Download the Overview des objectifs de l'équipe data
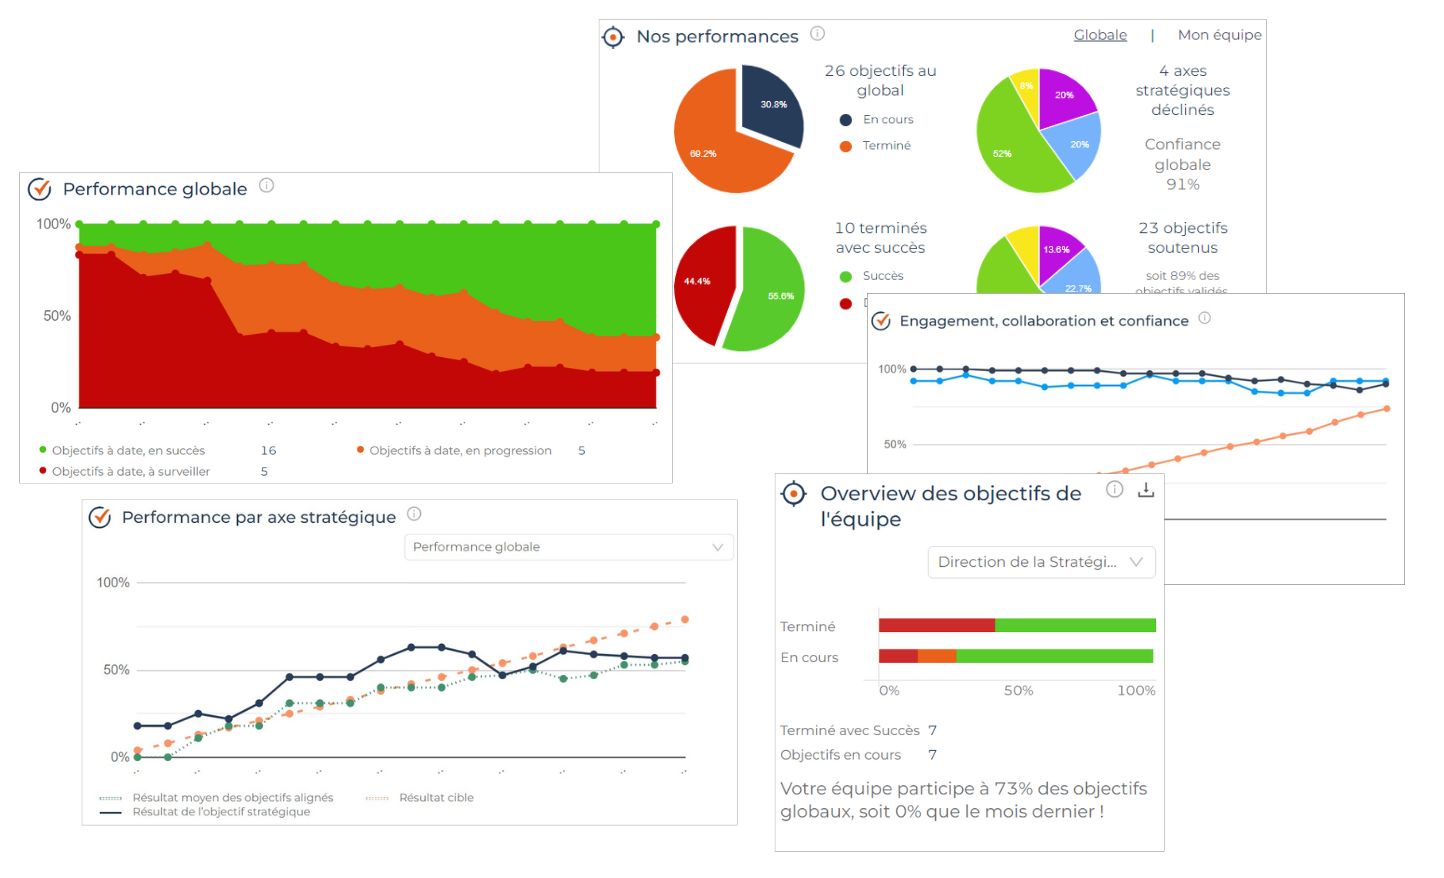This screenshot has height=878, width=1444. [1146, 489]
